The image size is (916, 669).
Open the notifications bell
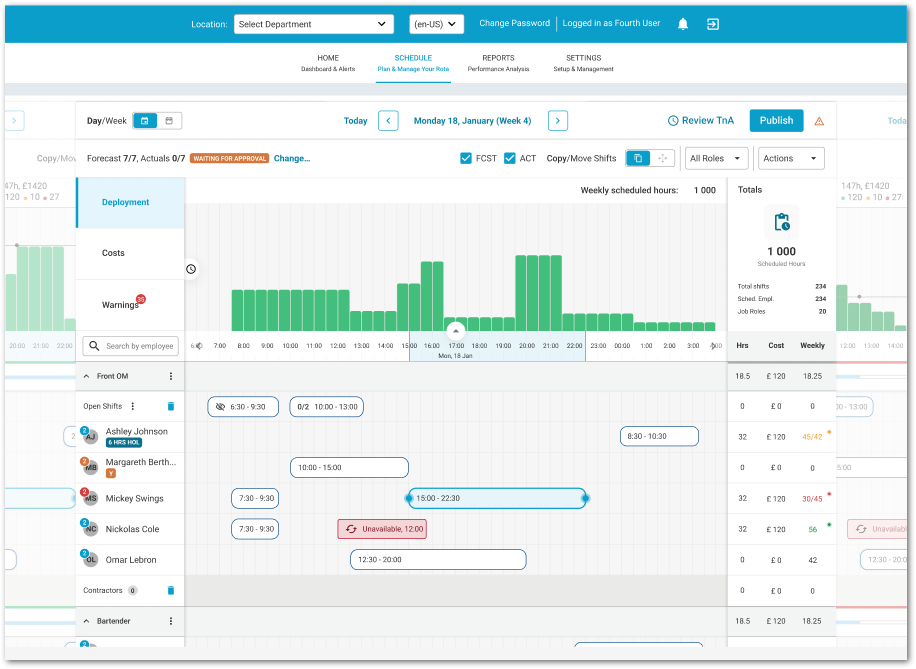click(682, 24)
